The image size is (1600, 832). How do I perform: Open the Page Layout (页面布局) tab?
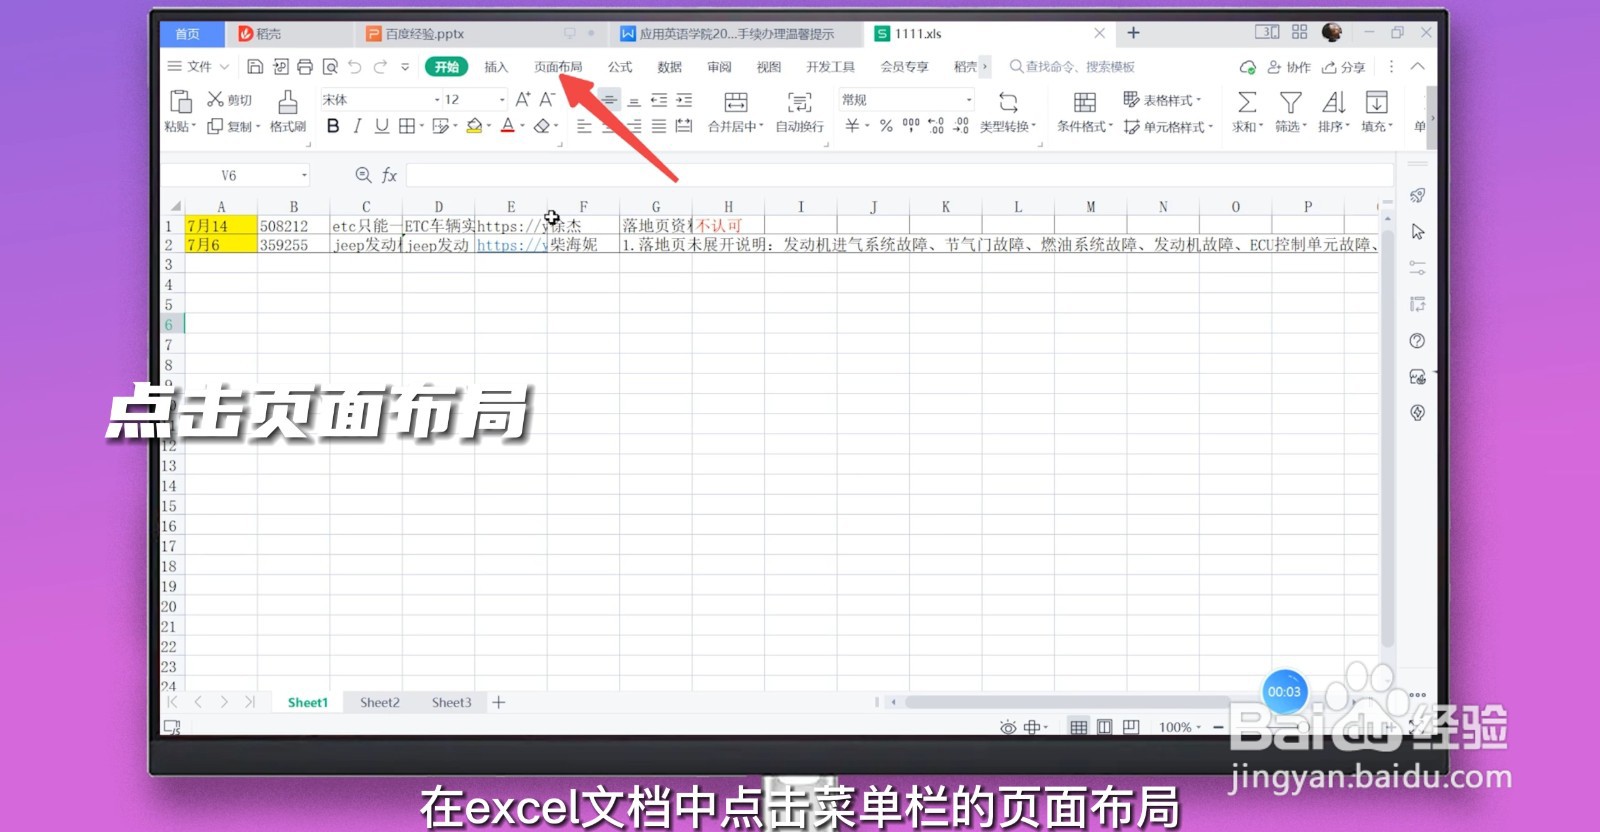click(x=558, y=67)
